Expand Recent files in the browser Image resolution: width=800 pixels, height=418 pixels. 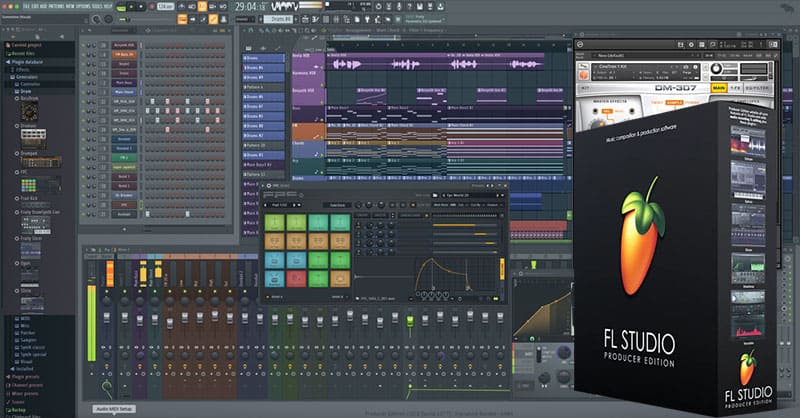click(20, 53)
